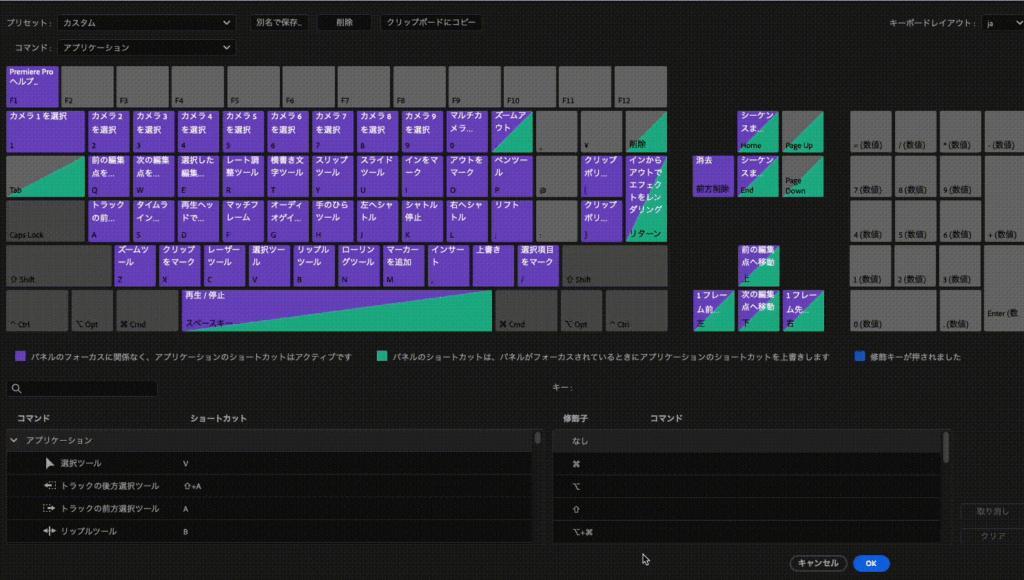Click the 取り消し button

click(x=993, y=512)
